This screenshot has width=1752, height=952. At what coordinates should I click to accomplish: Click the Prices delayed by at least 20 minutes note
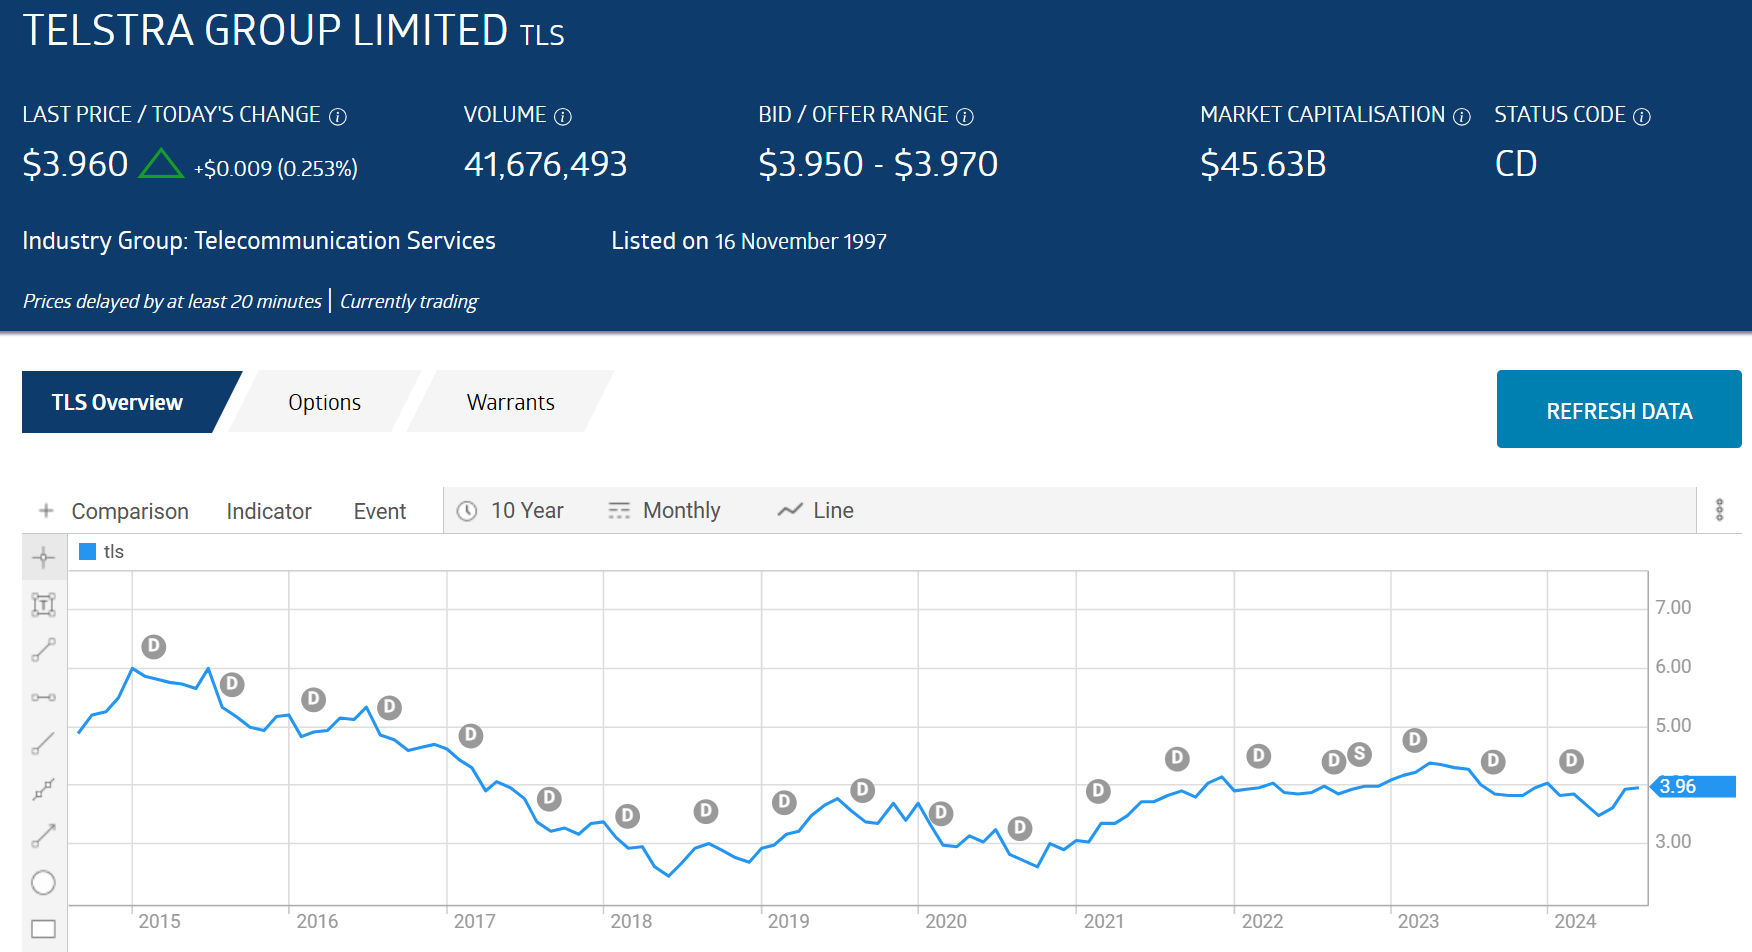(172, 301)
